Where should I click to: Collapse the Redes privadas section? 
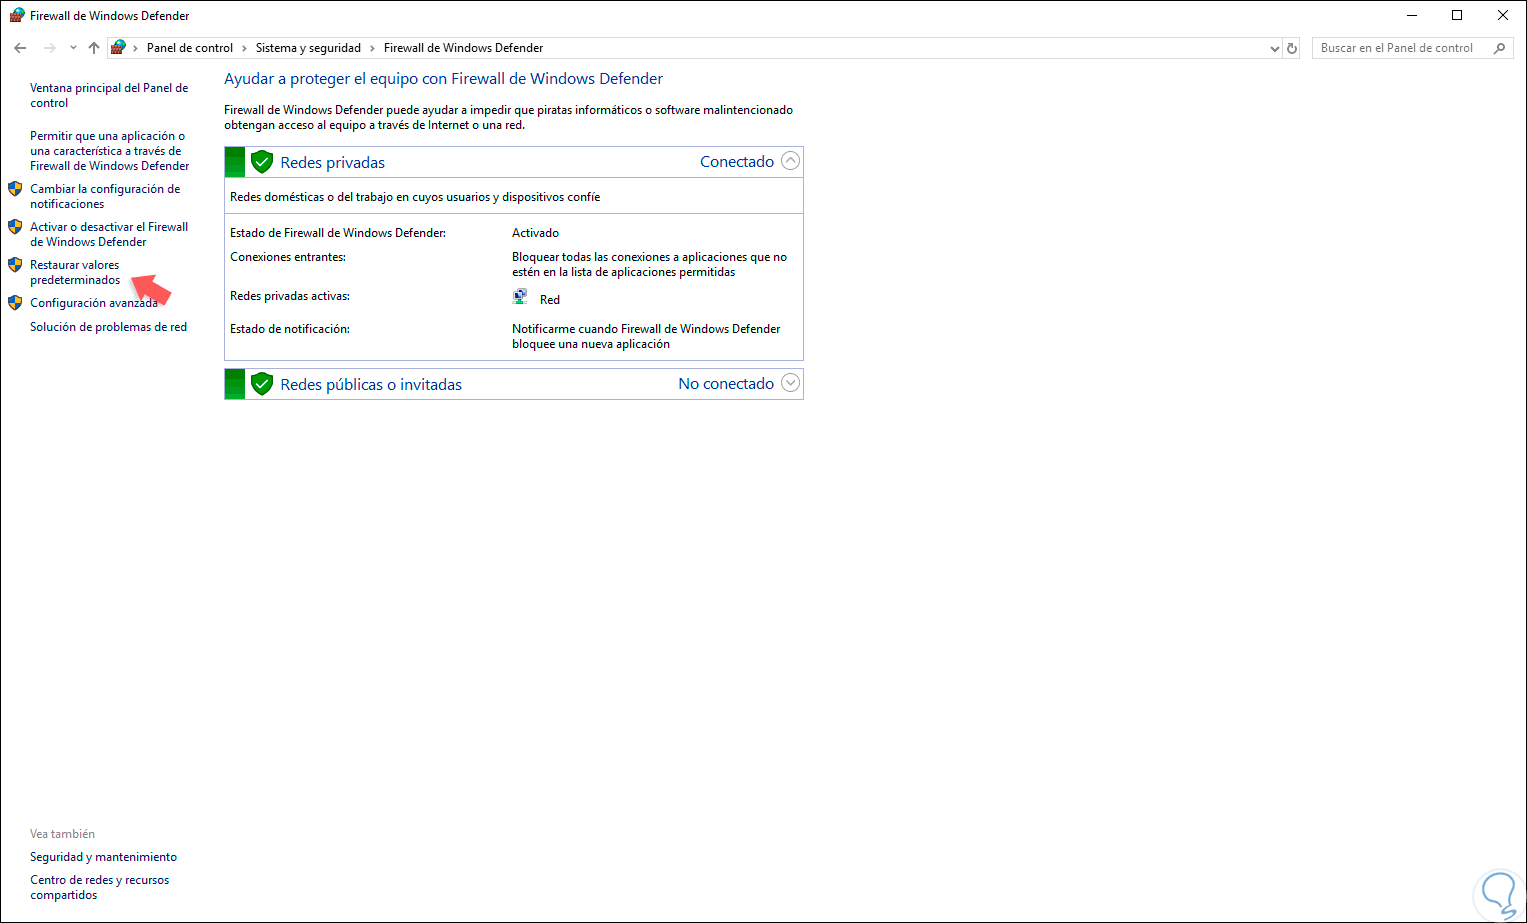pyautogui.click(x=790, y=161)
